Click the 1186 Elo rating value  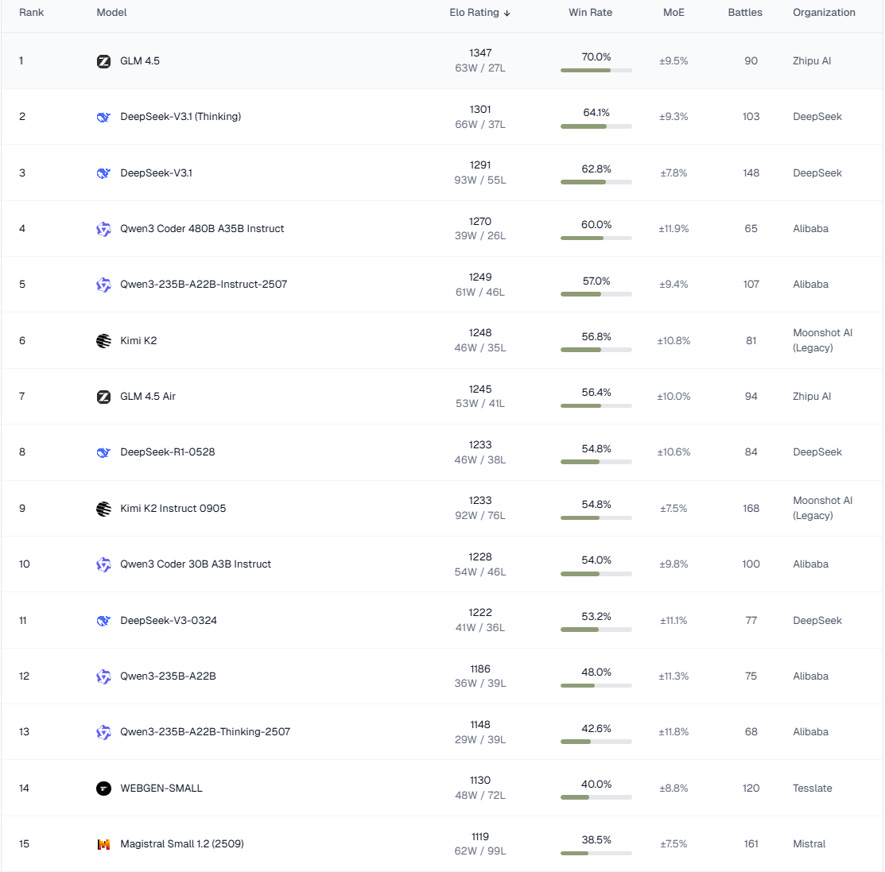coord(480,669)
